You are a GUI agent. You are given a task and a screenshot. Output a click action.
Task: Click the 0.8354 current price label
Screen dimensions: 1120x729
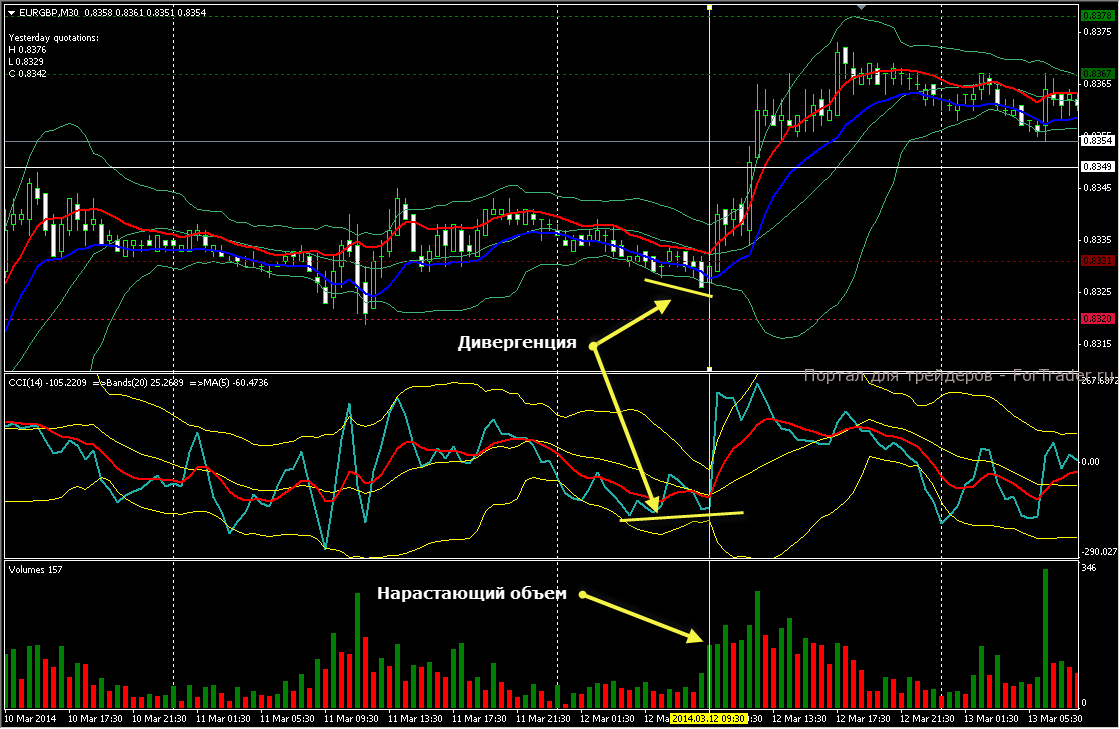(x=1096, y=141)
